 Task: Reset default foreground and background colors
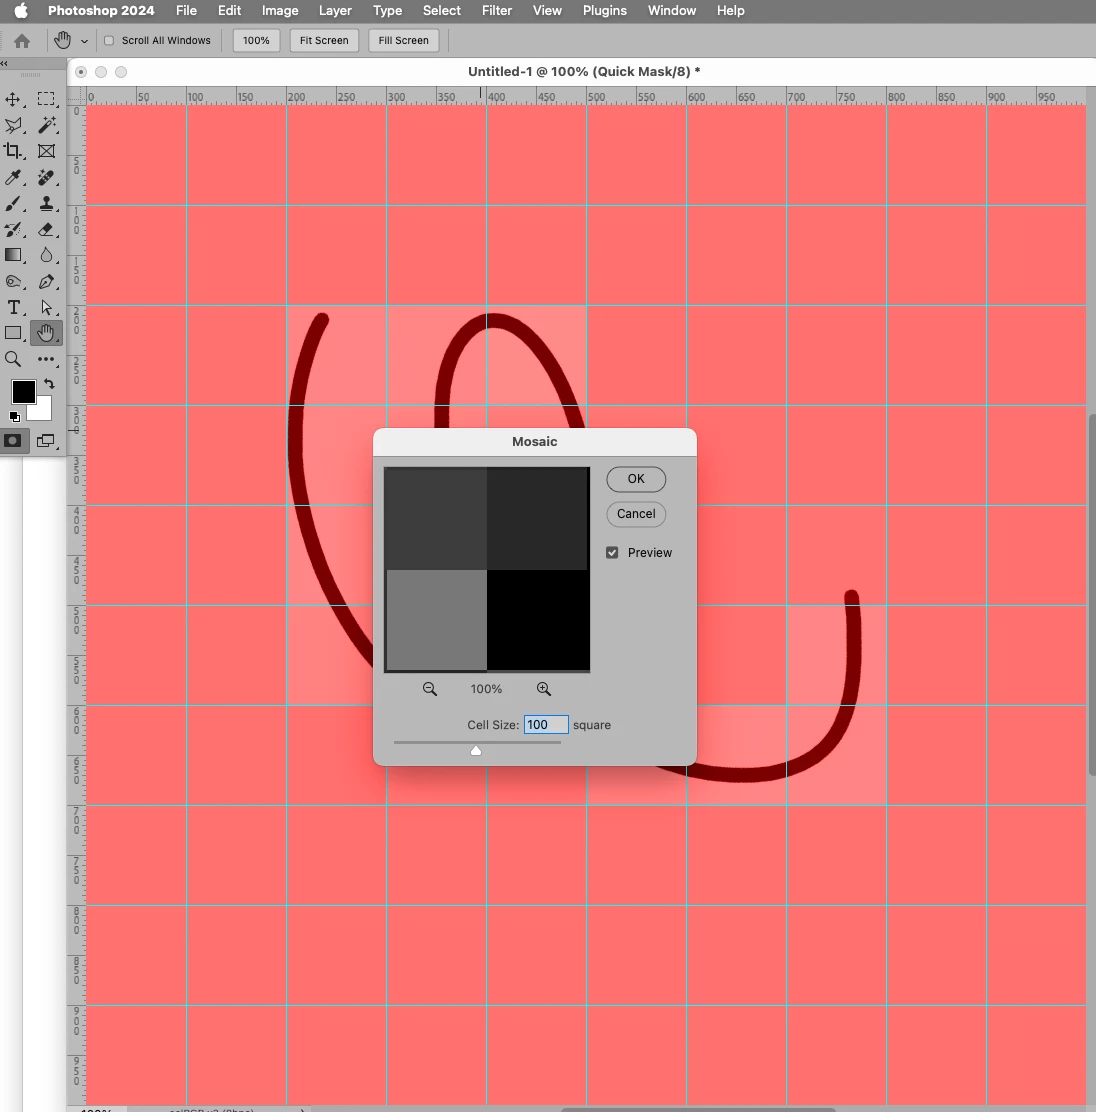[x=14, y=416]
